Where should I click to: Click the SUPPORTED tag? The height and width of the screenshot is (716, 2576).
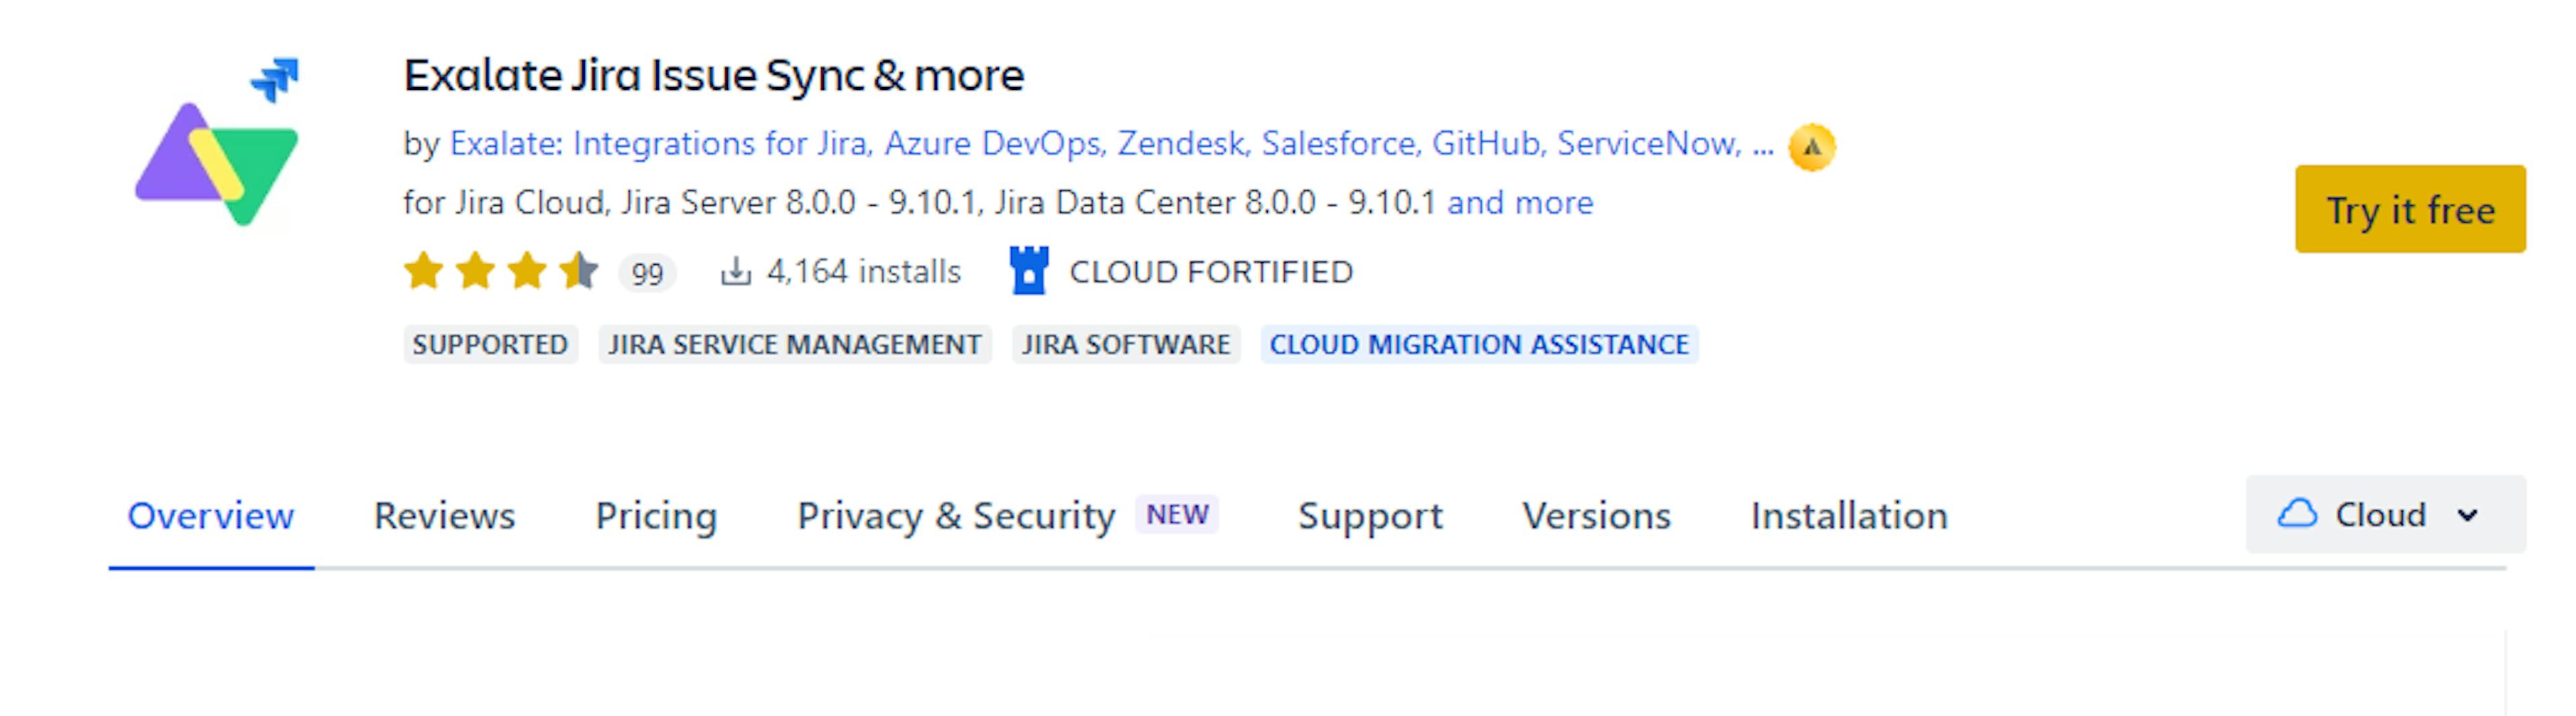pos(490,344)
